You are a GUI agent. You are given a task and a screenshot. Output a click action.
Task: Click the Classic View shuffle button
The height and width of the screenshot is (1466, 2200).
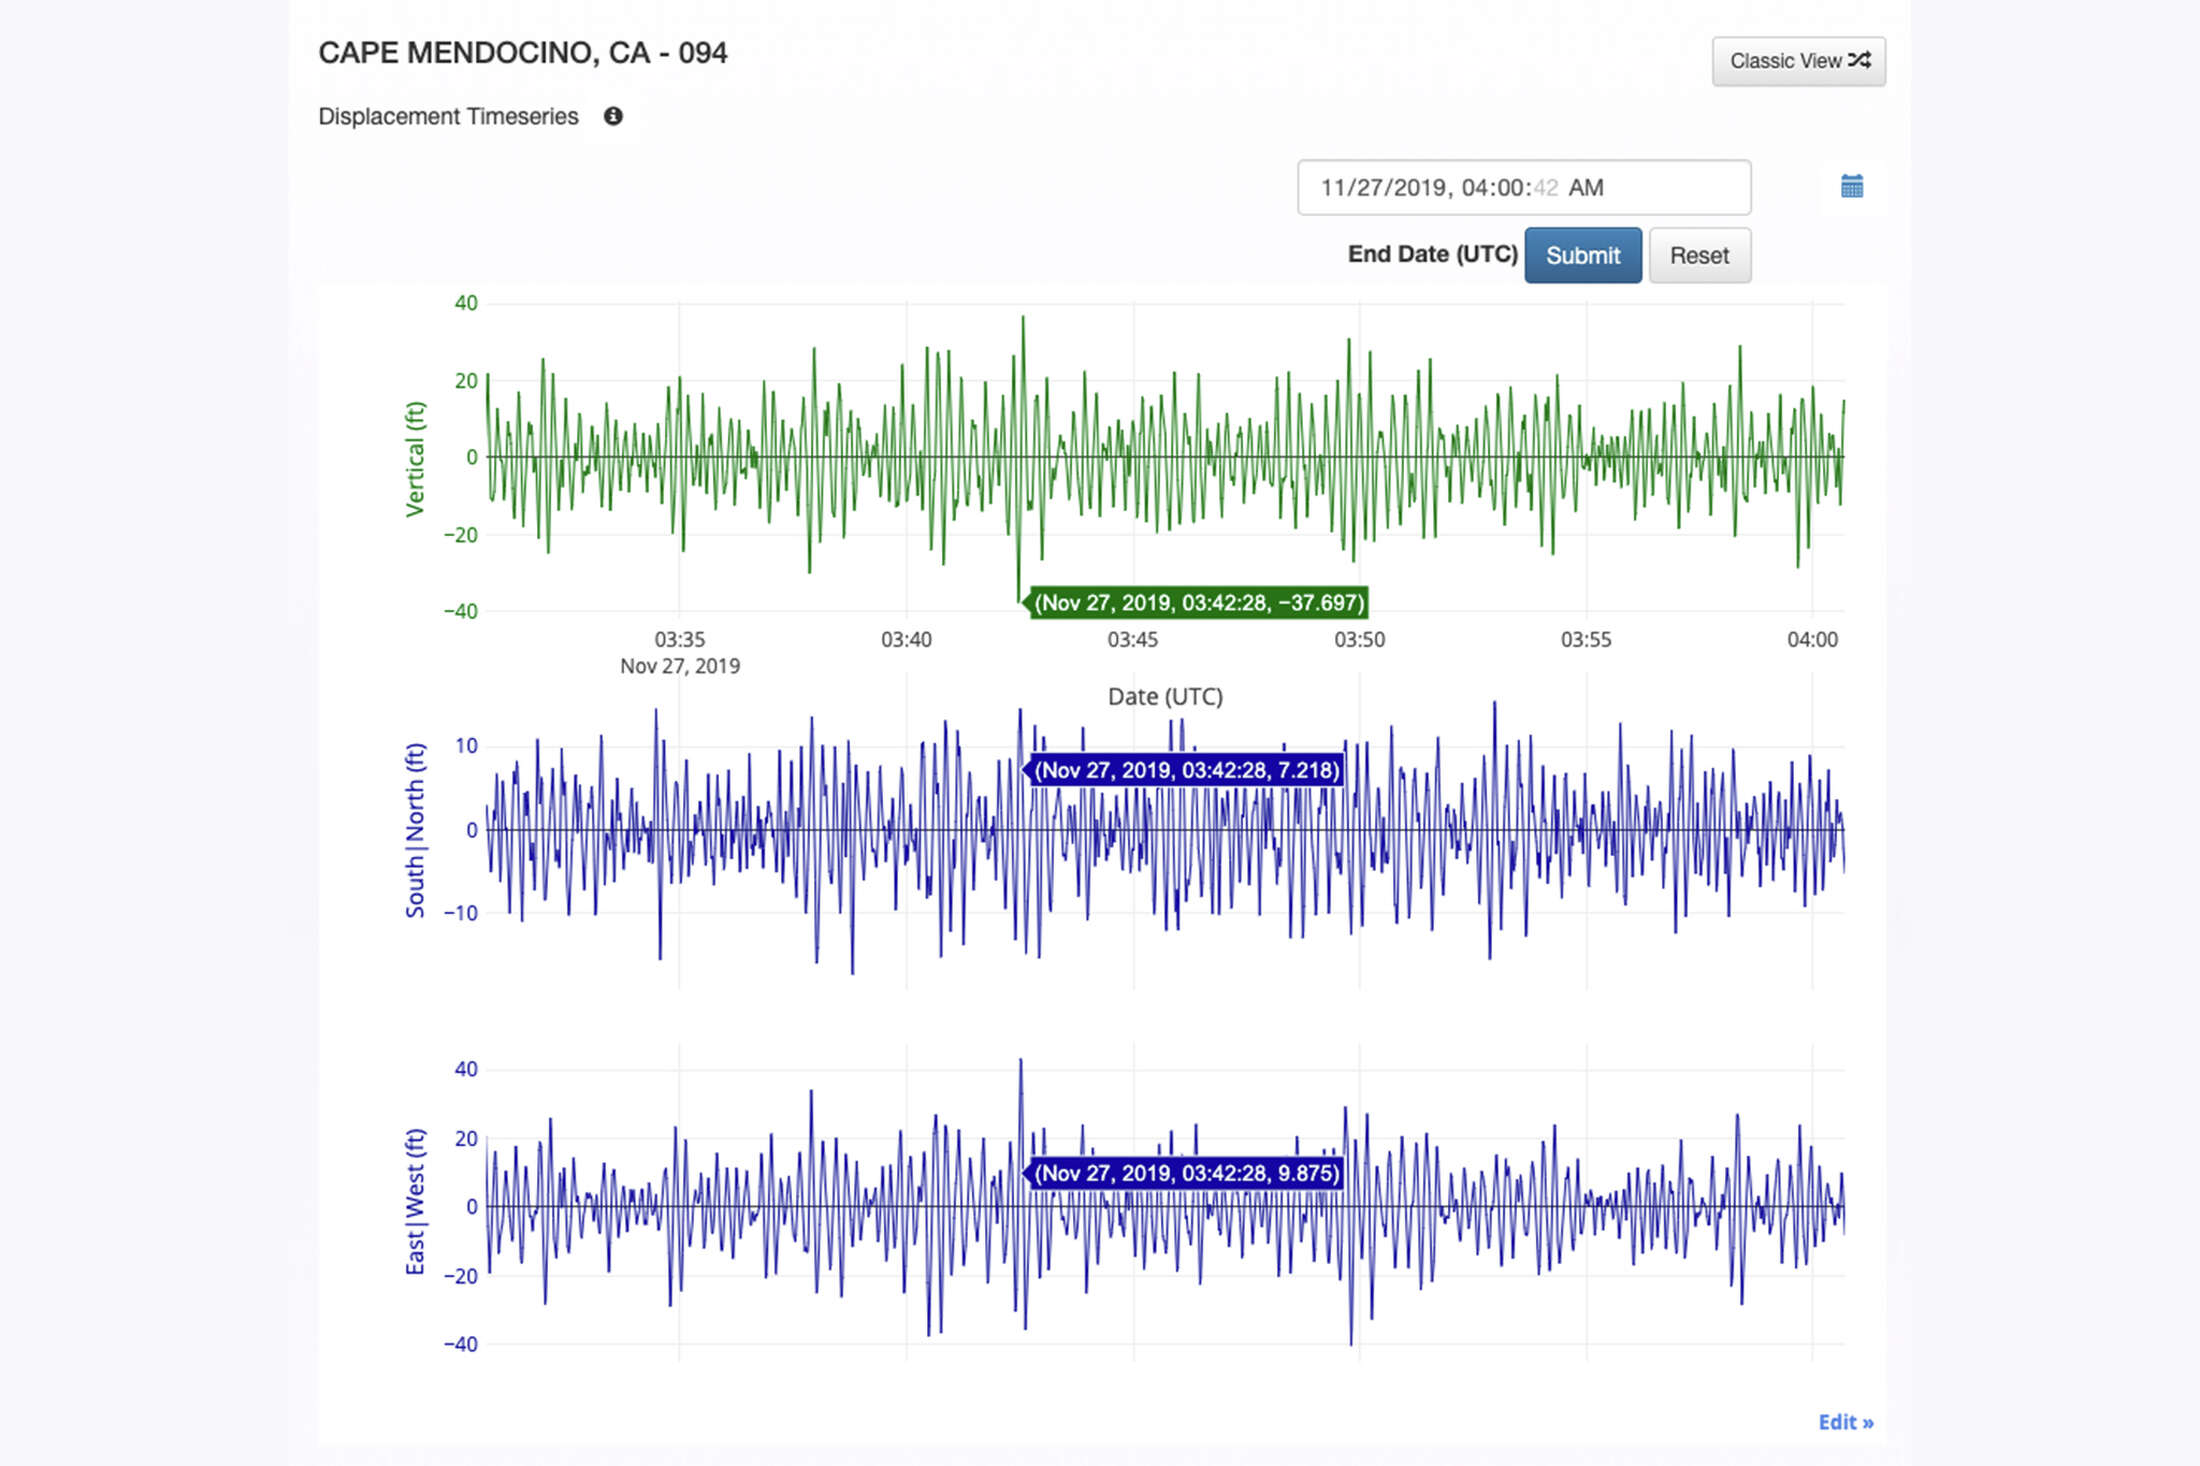pos(1798,61)
